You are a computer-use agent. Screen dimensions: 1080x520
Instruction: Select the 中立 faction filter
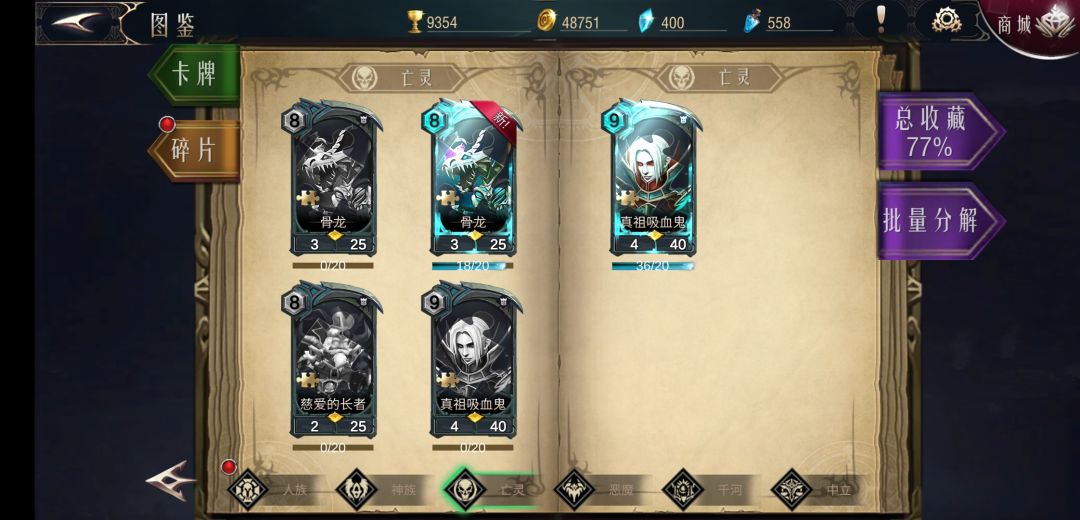[818, 490]
